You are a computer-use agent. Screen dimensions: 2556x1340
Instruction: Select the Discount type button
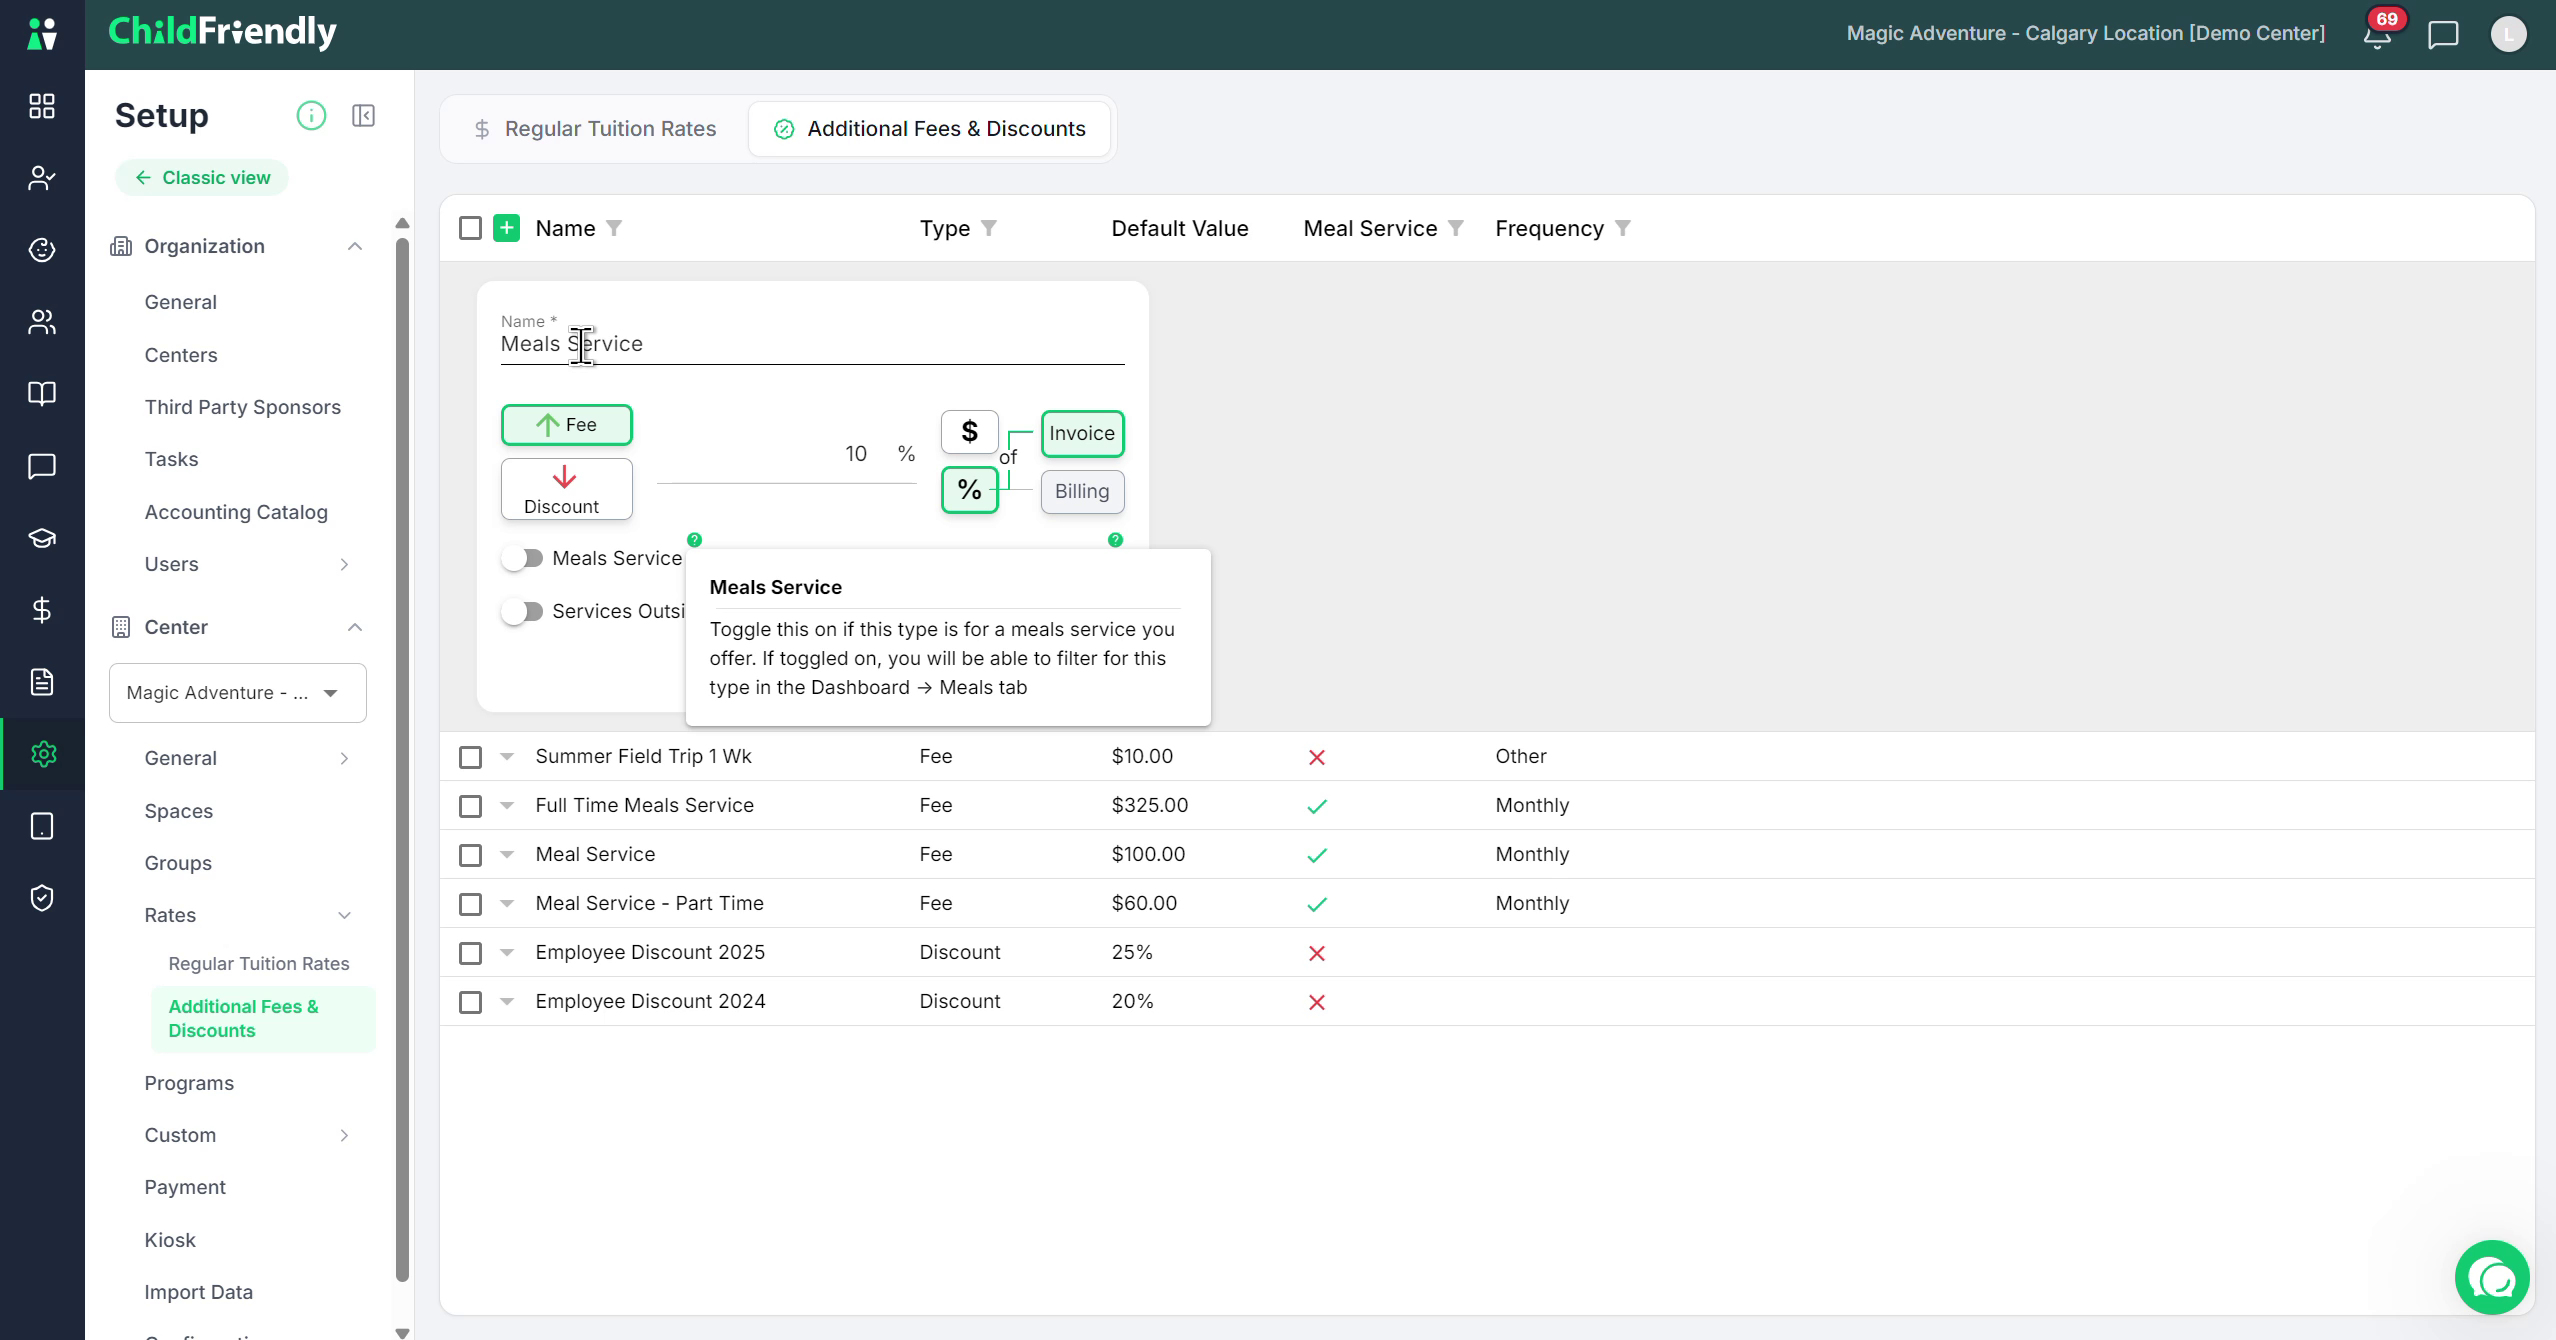click(x=566, y=489)
